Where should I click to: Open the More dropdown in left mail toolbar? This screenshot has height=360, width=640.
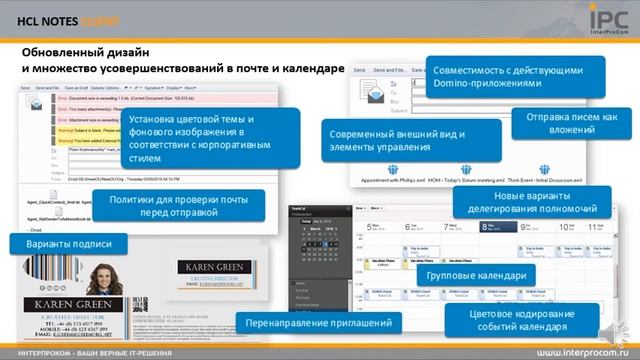[x=190, y=88]
